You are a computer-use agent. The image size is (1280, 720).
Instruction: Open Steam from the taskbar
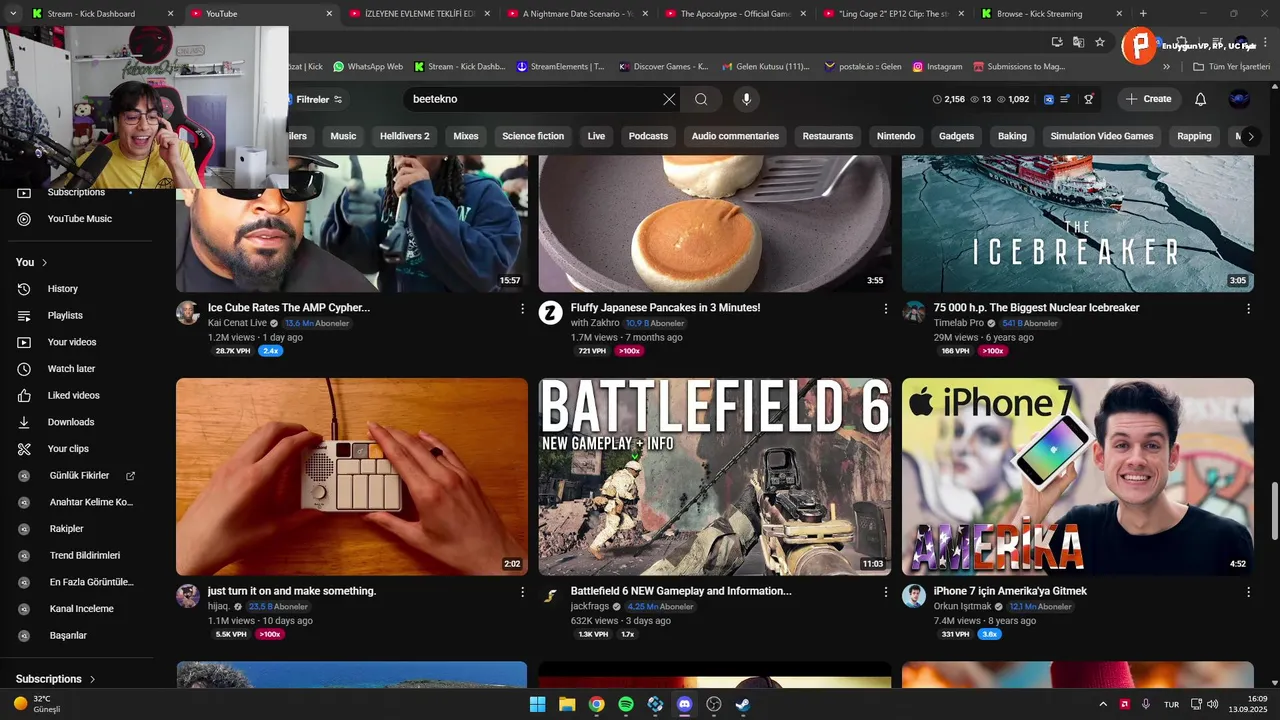click(x=743, y=704)
